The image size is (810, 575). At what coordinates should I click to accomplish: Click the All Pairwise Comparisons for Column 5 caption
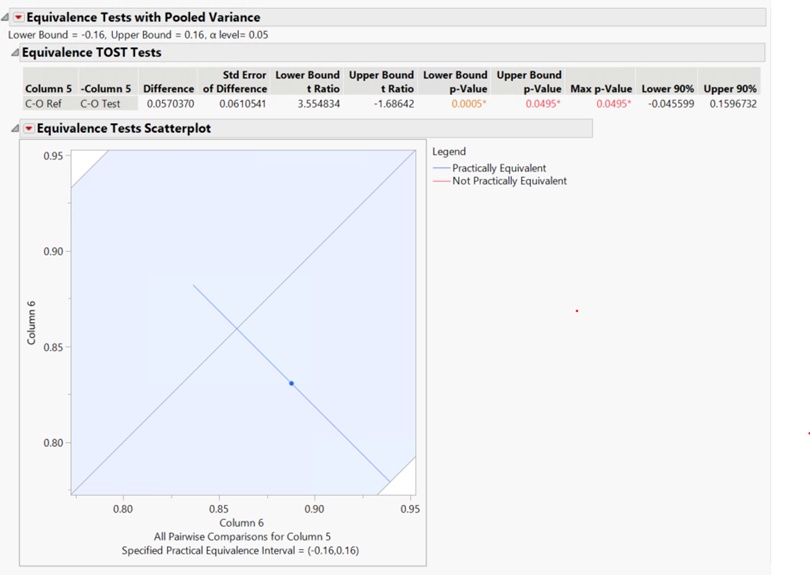pos(242,537)
